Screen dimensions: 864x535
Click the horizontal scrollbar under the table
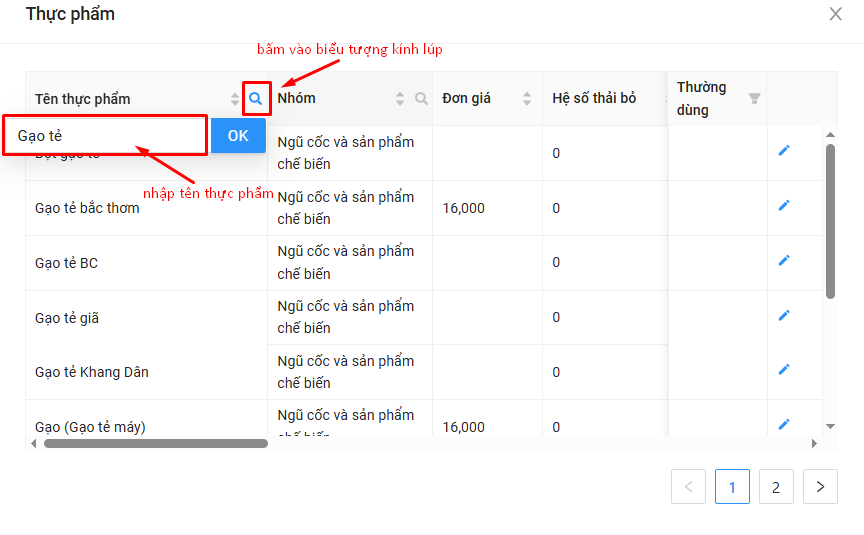155,443
